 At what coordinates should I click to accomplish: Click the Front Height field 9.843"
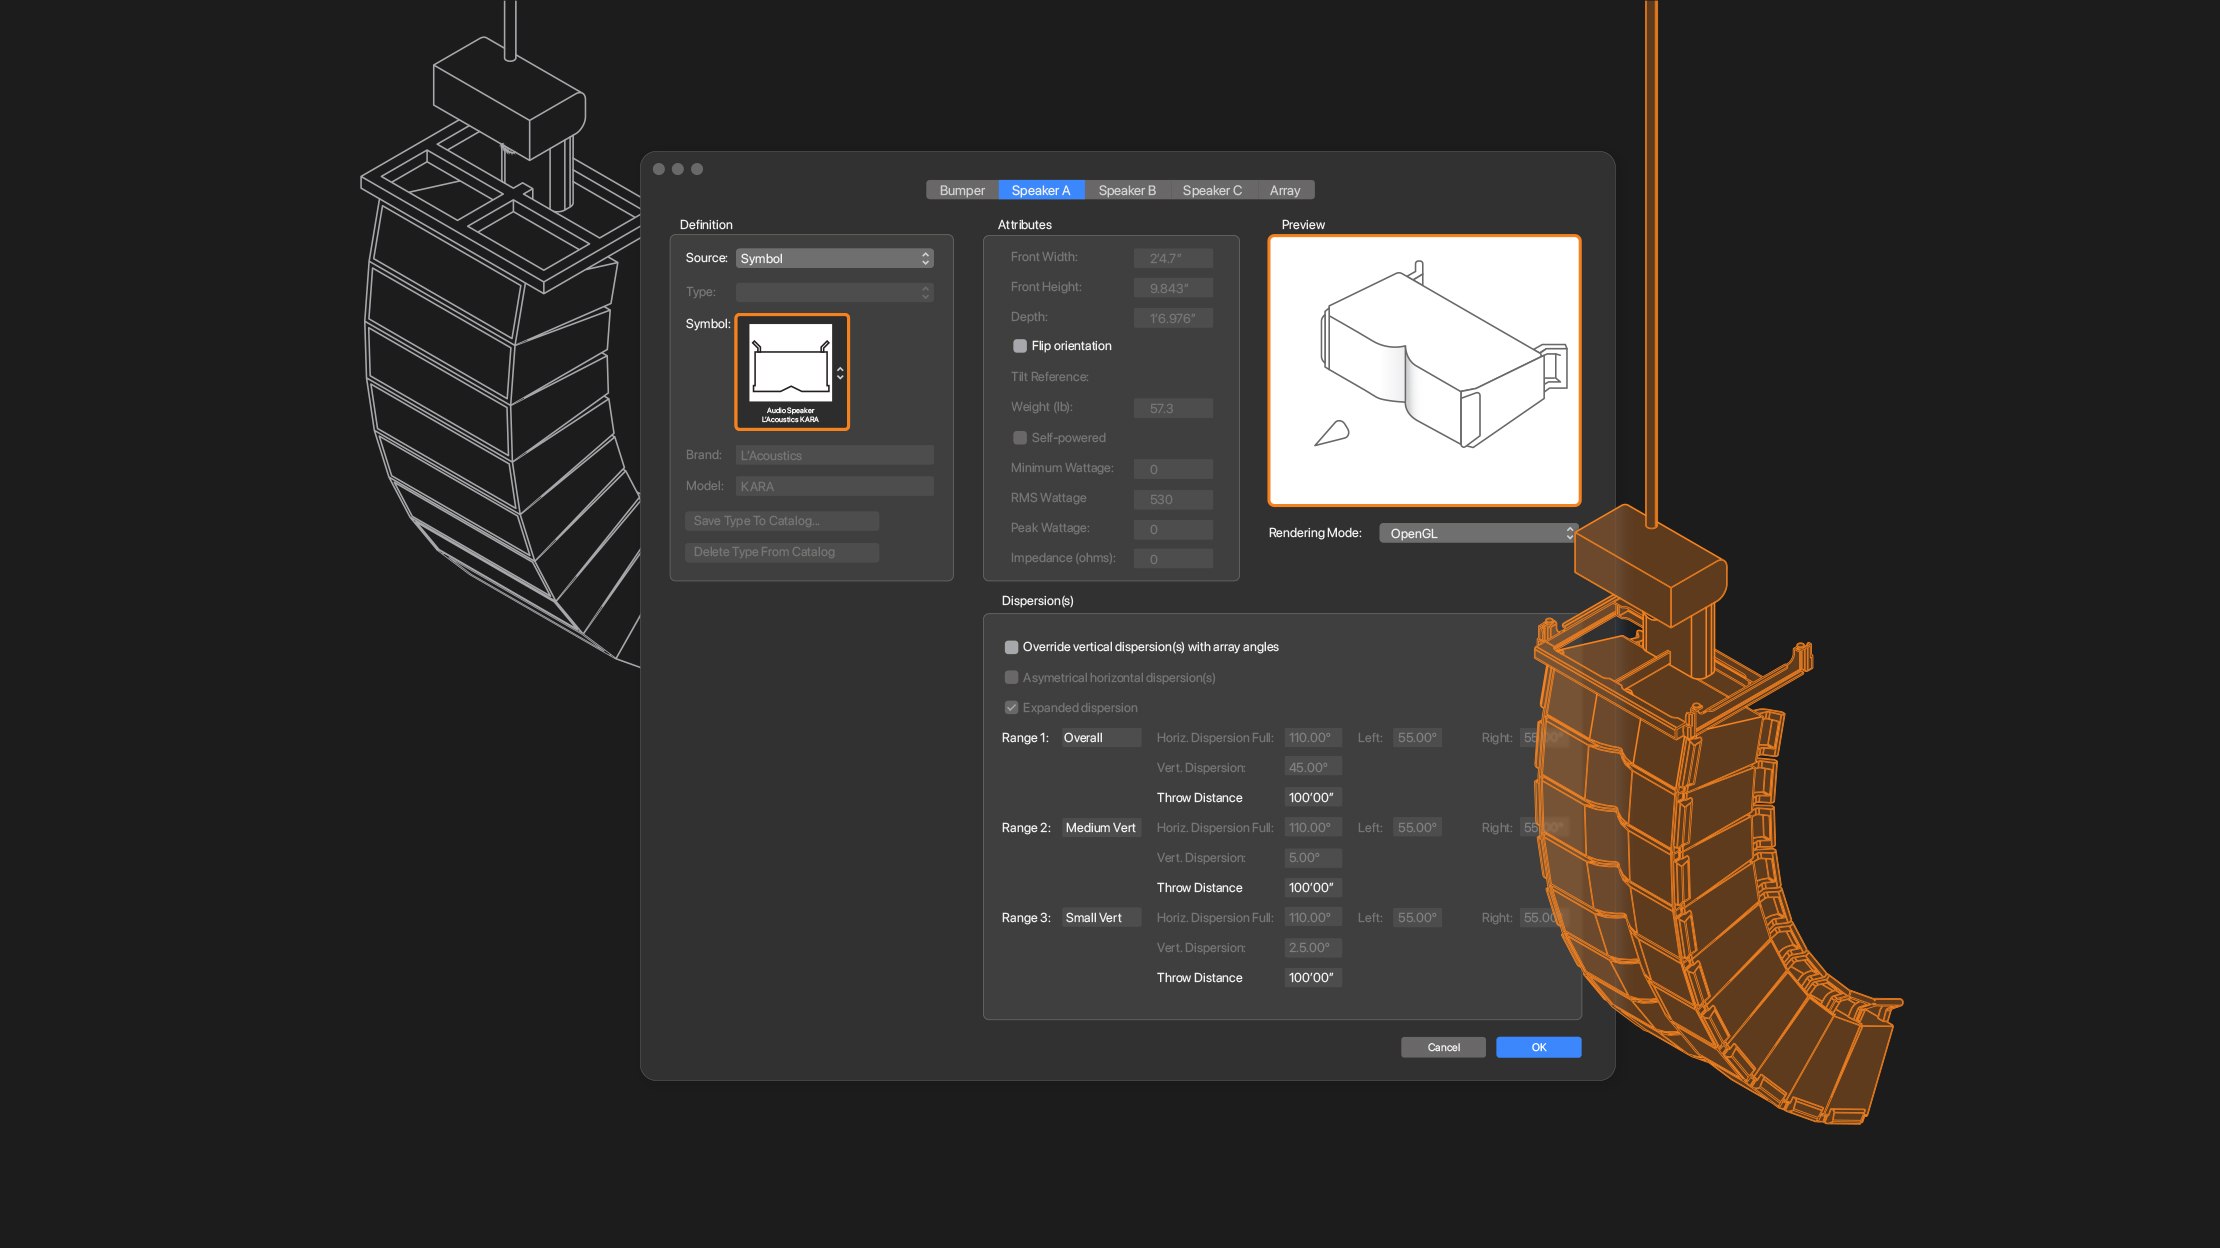click(1173, 288)
